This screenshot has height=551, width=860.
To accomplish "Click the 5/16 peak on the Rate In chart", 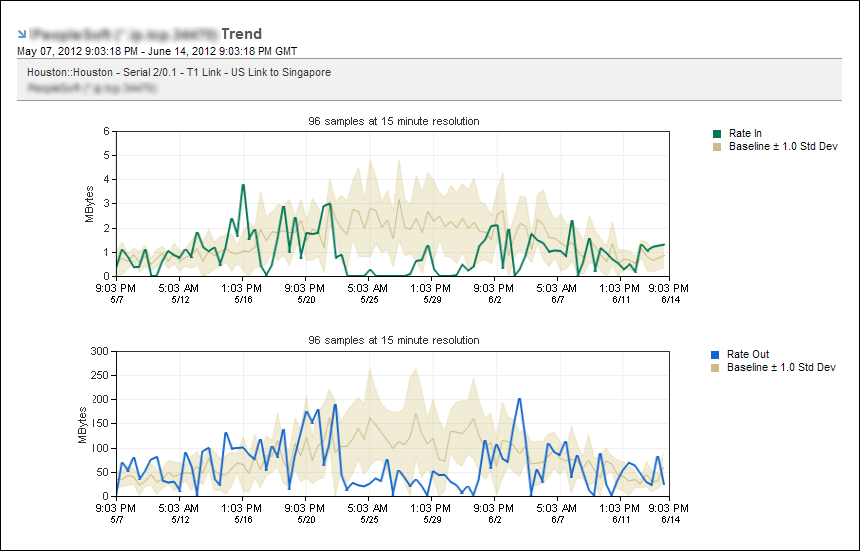I will tap(243, 185).
